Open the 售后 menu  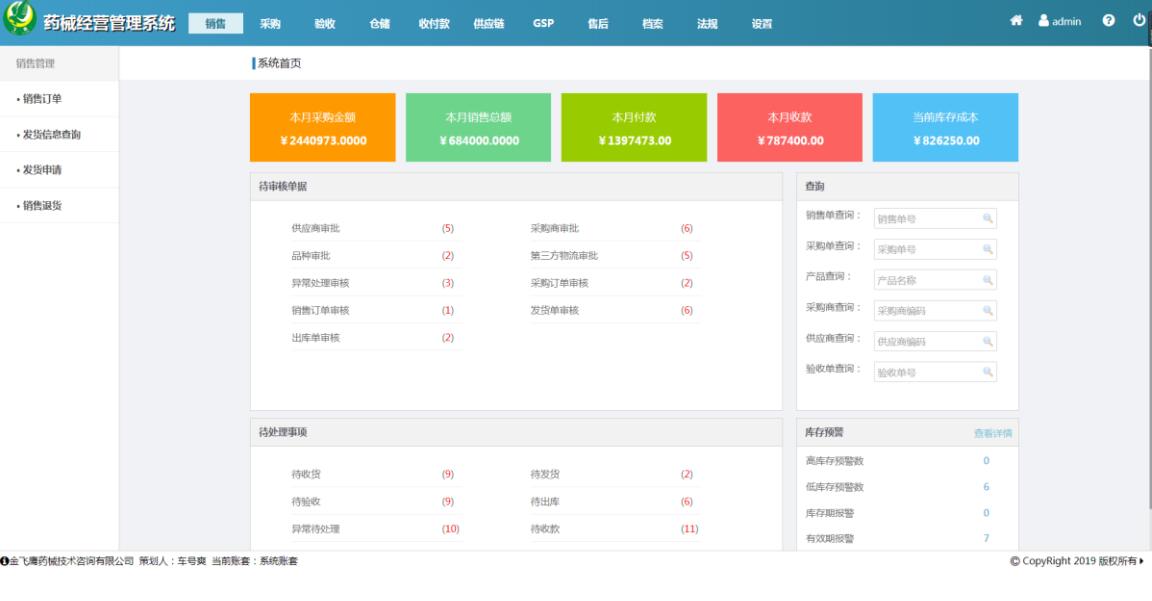coord(598,24)
